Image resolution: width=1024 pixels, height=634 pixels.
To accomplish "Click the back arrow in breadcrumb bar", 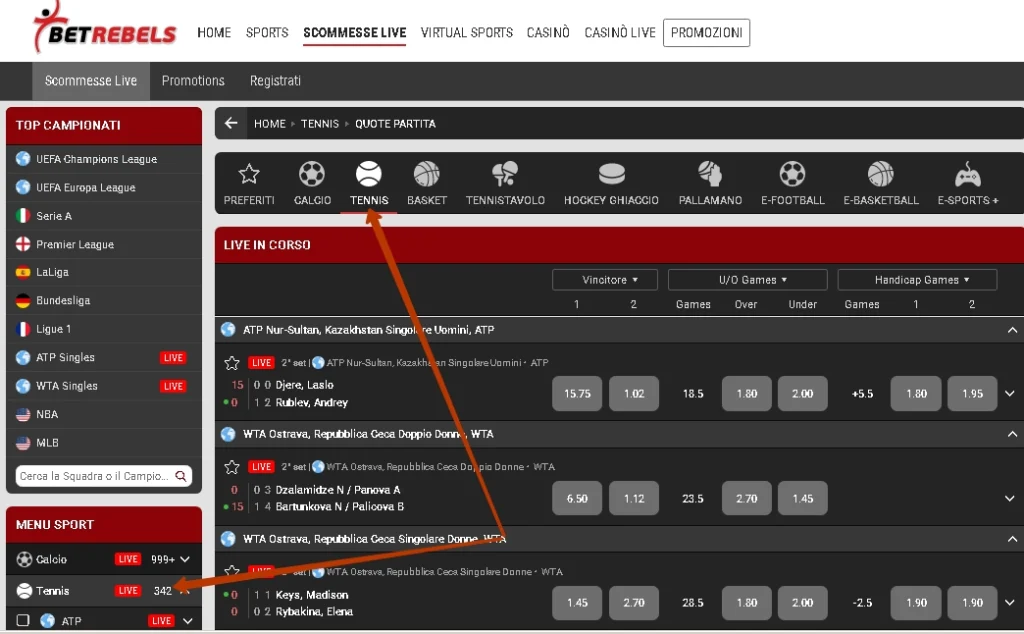I will pos(232,124).
